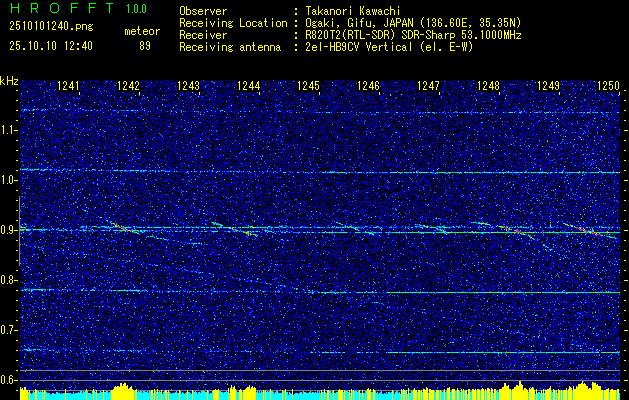Click the 1247 time marker
The image size is (629, 400).
pos(428,85)
